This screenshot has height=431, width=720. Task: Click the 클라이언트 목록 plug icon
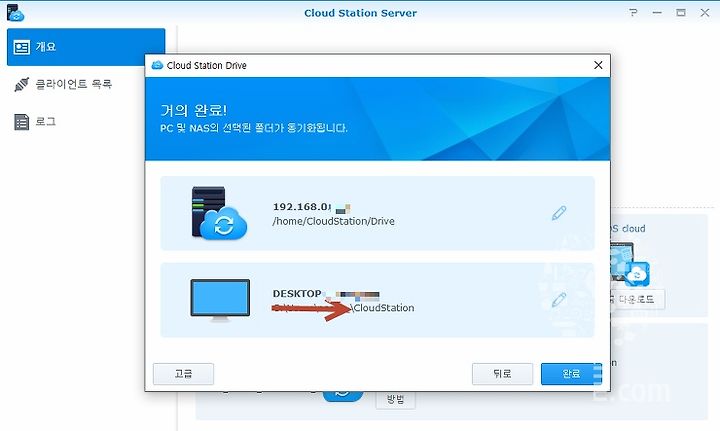22,84
